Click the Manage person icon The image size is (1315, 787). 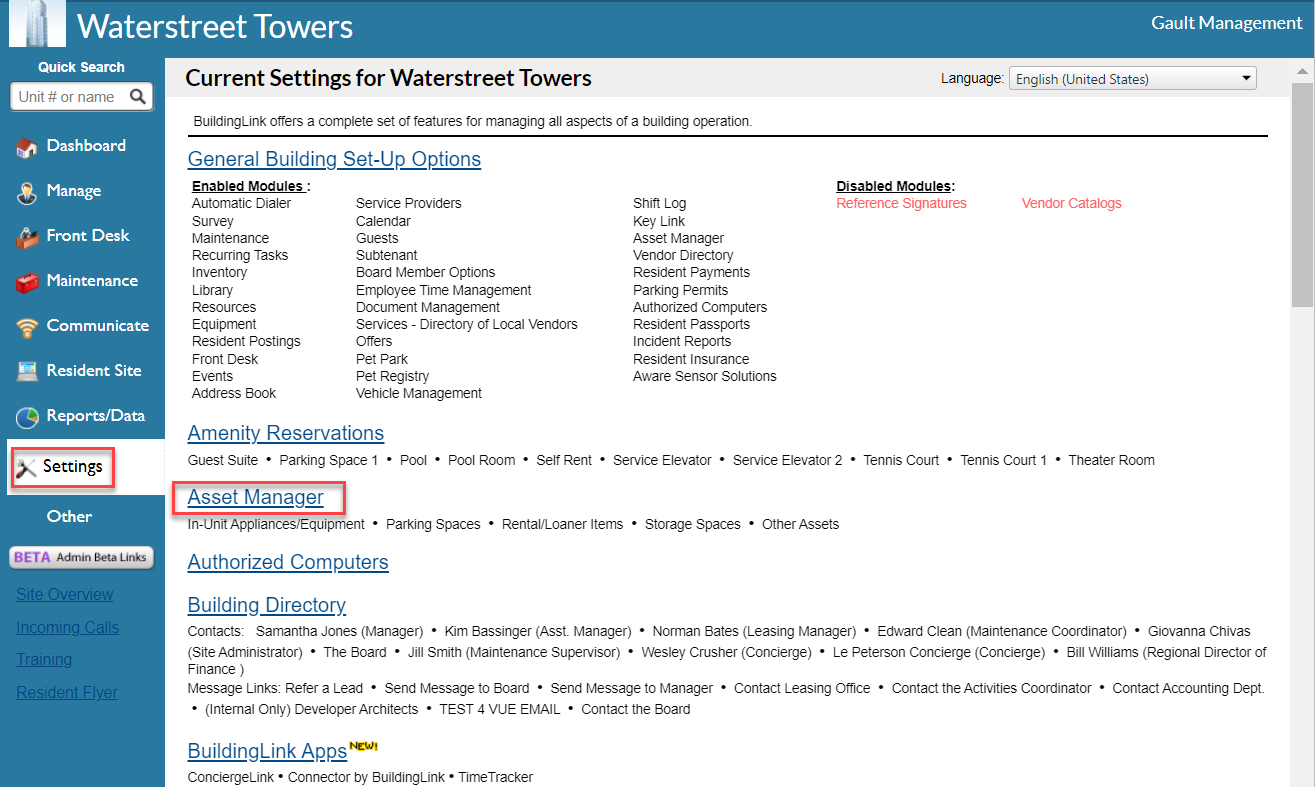(x=27, y=193)
